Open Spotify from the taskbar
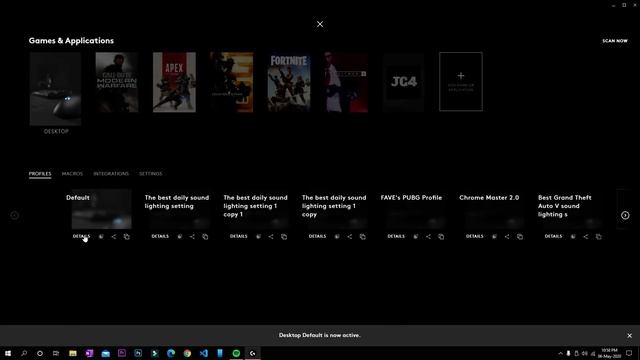The height and width of the screenshot is (360, 640). tap(236, 353)
